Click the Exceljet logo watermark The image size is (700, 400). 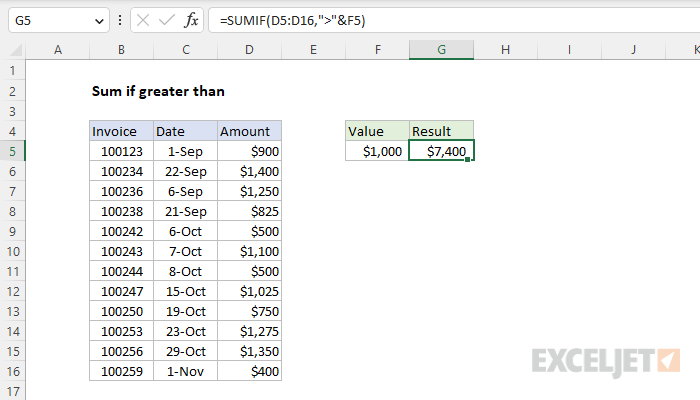pos(606,361)
